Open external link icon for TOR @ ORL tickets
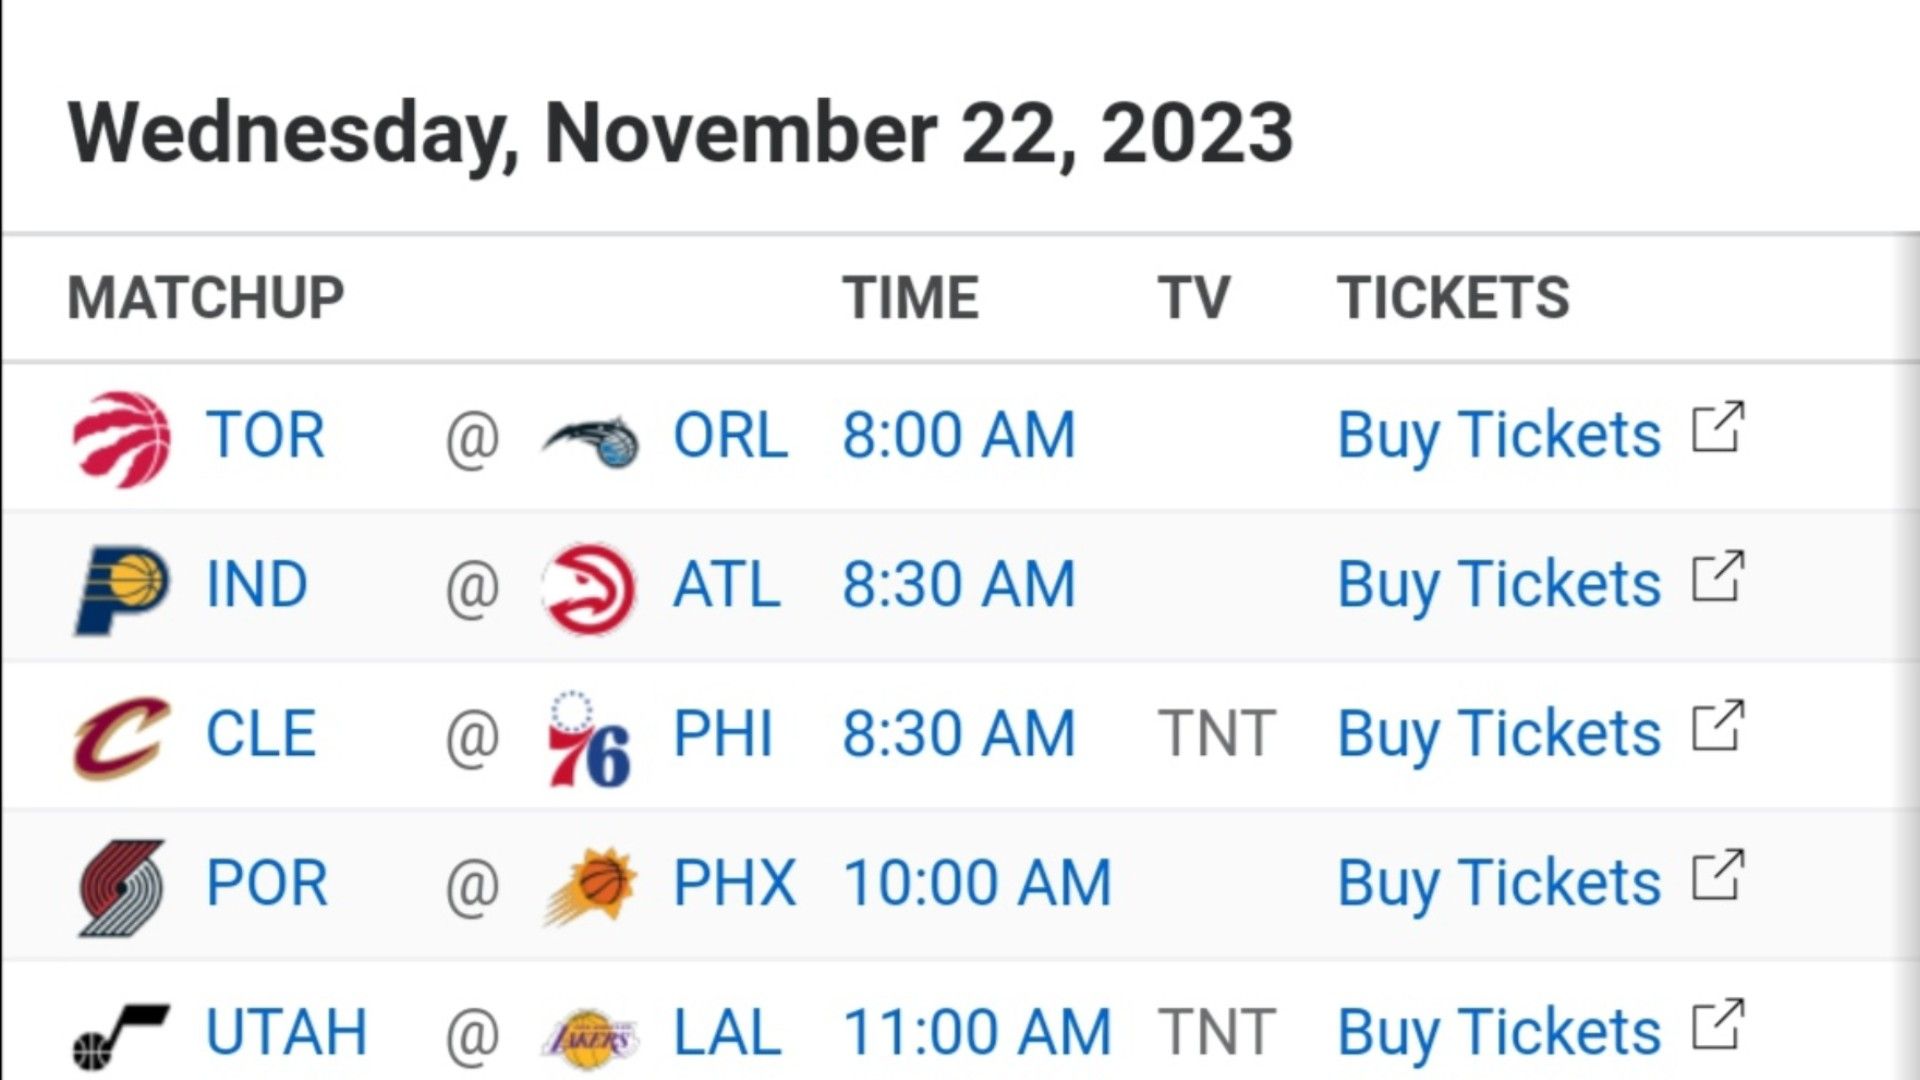The height and width of the screenshot is (1080, 1920). [1718, 428]
